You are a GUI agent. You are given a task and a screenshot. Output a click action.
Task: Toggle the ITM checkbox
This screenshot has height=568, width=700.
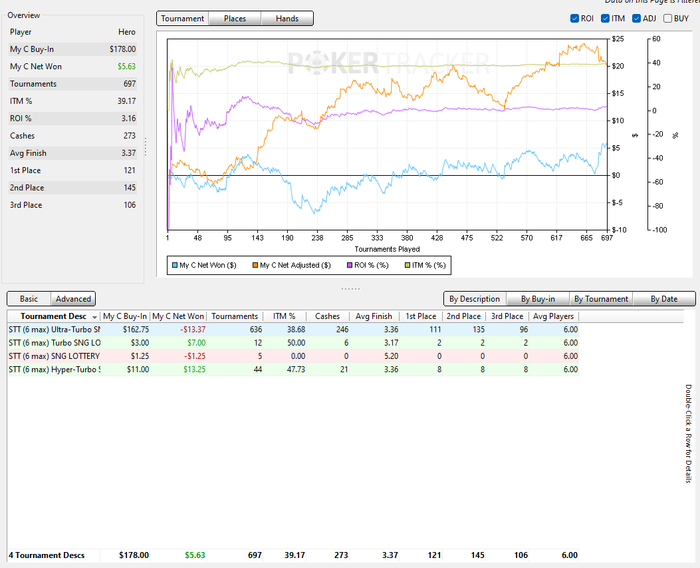click(605, 18)
